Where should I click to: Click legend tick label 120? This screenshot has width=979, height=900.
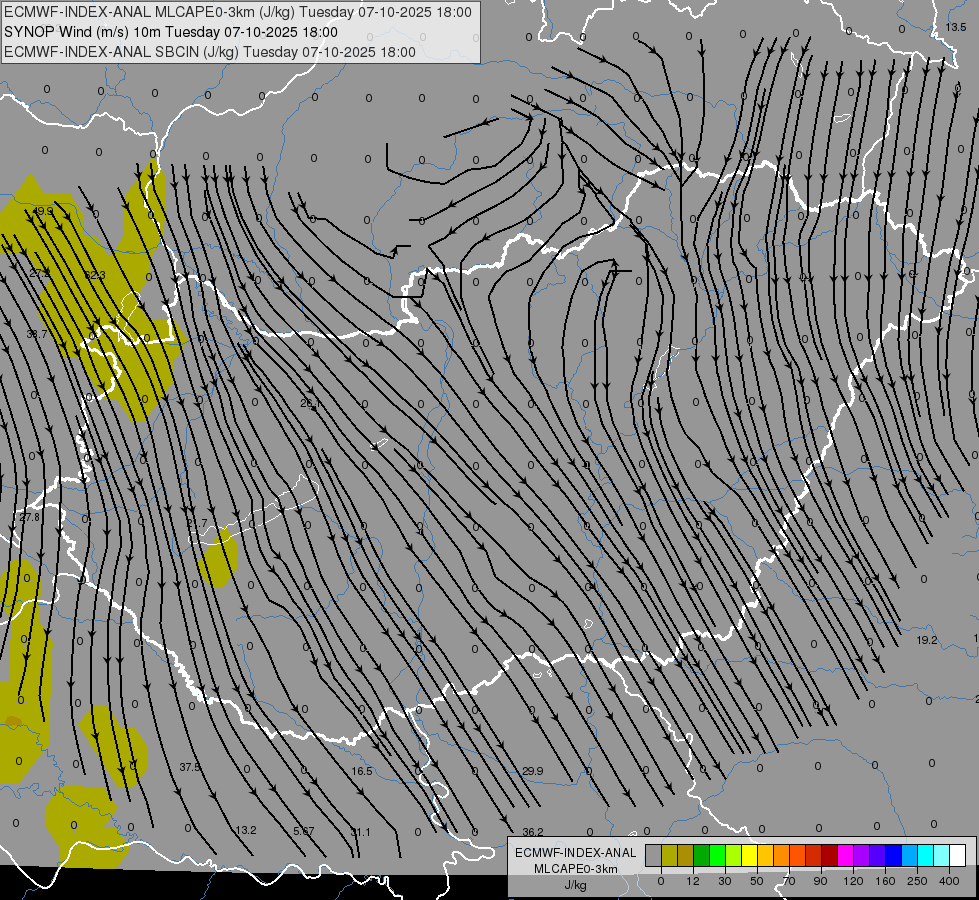[853, 881]
